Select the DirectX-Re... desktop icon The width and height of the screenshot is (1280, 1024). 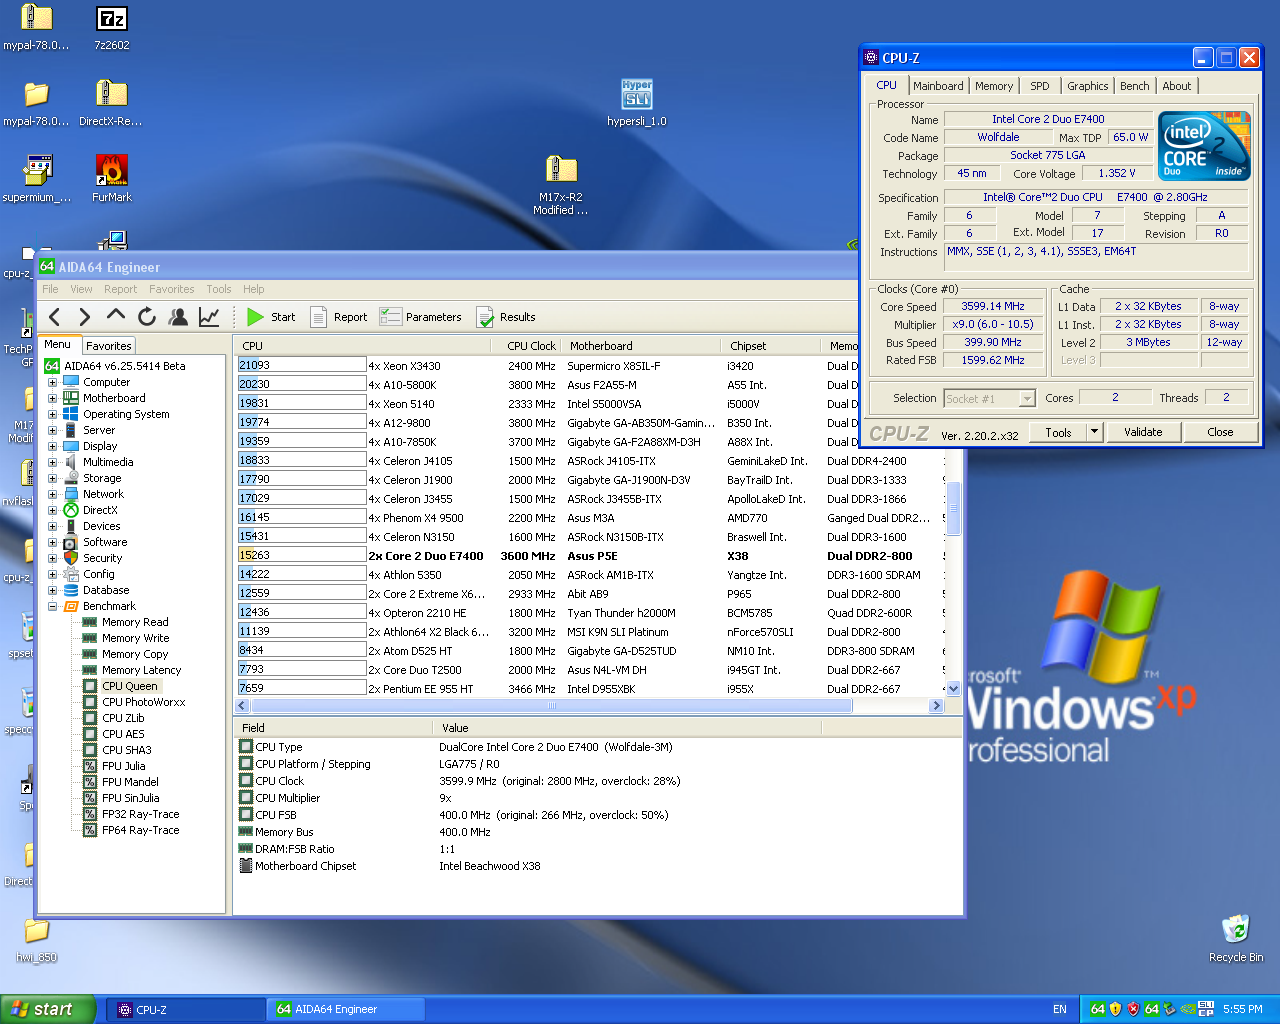[x=111, y=104]
